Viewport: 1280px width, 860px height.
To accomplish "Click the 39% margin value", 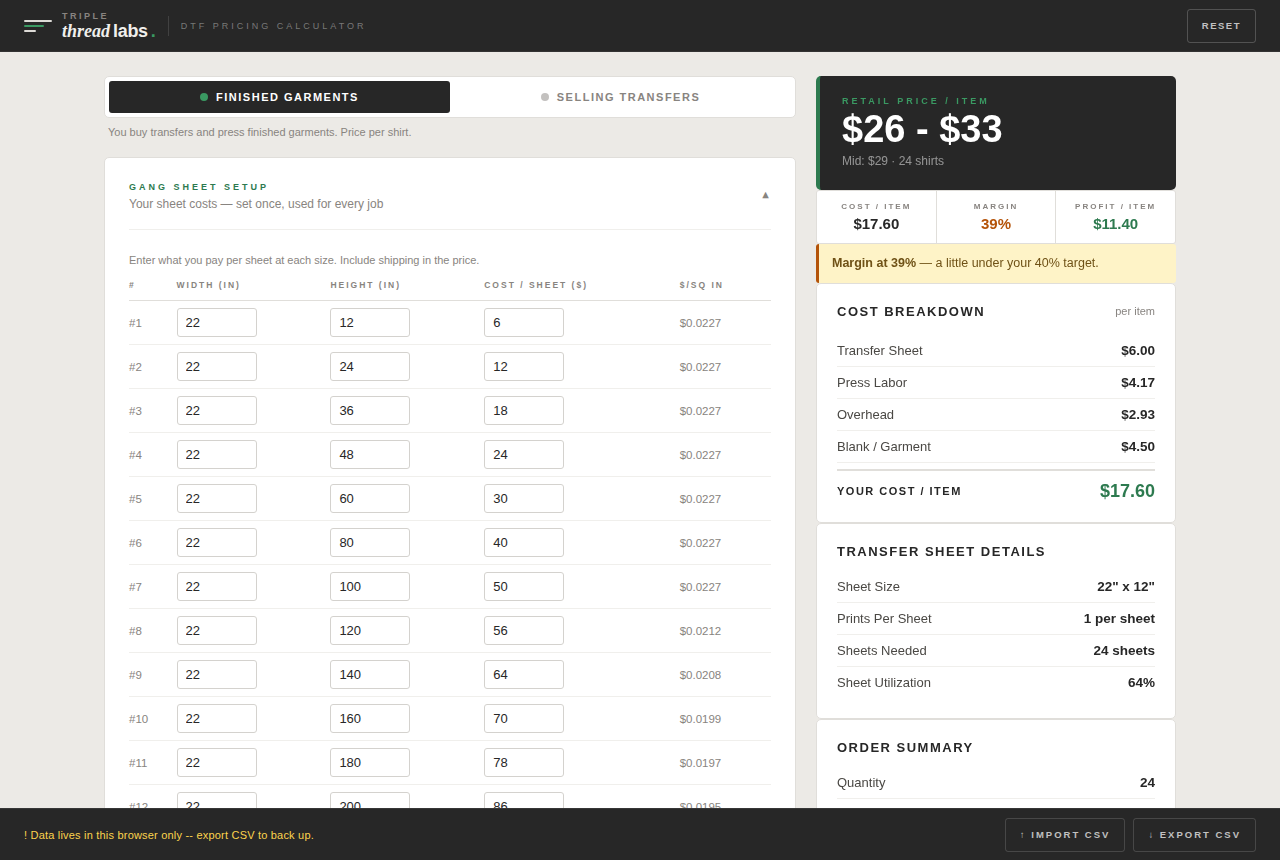I will pos(996,224).
